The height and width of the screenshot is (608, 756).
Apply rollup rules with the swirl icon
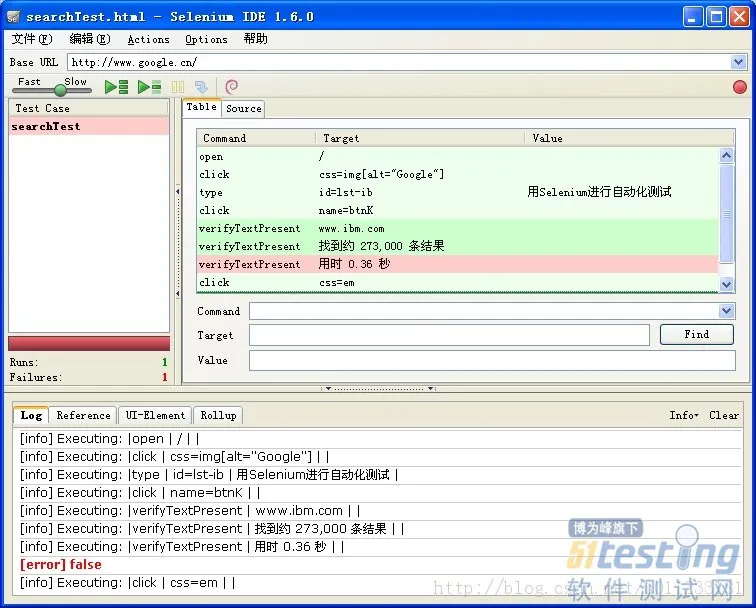(231, 87)
